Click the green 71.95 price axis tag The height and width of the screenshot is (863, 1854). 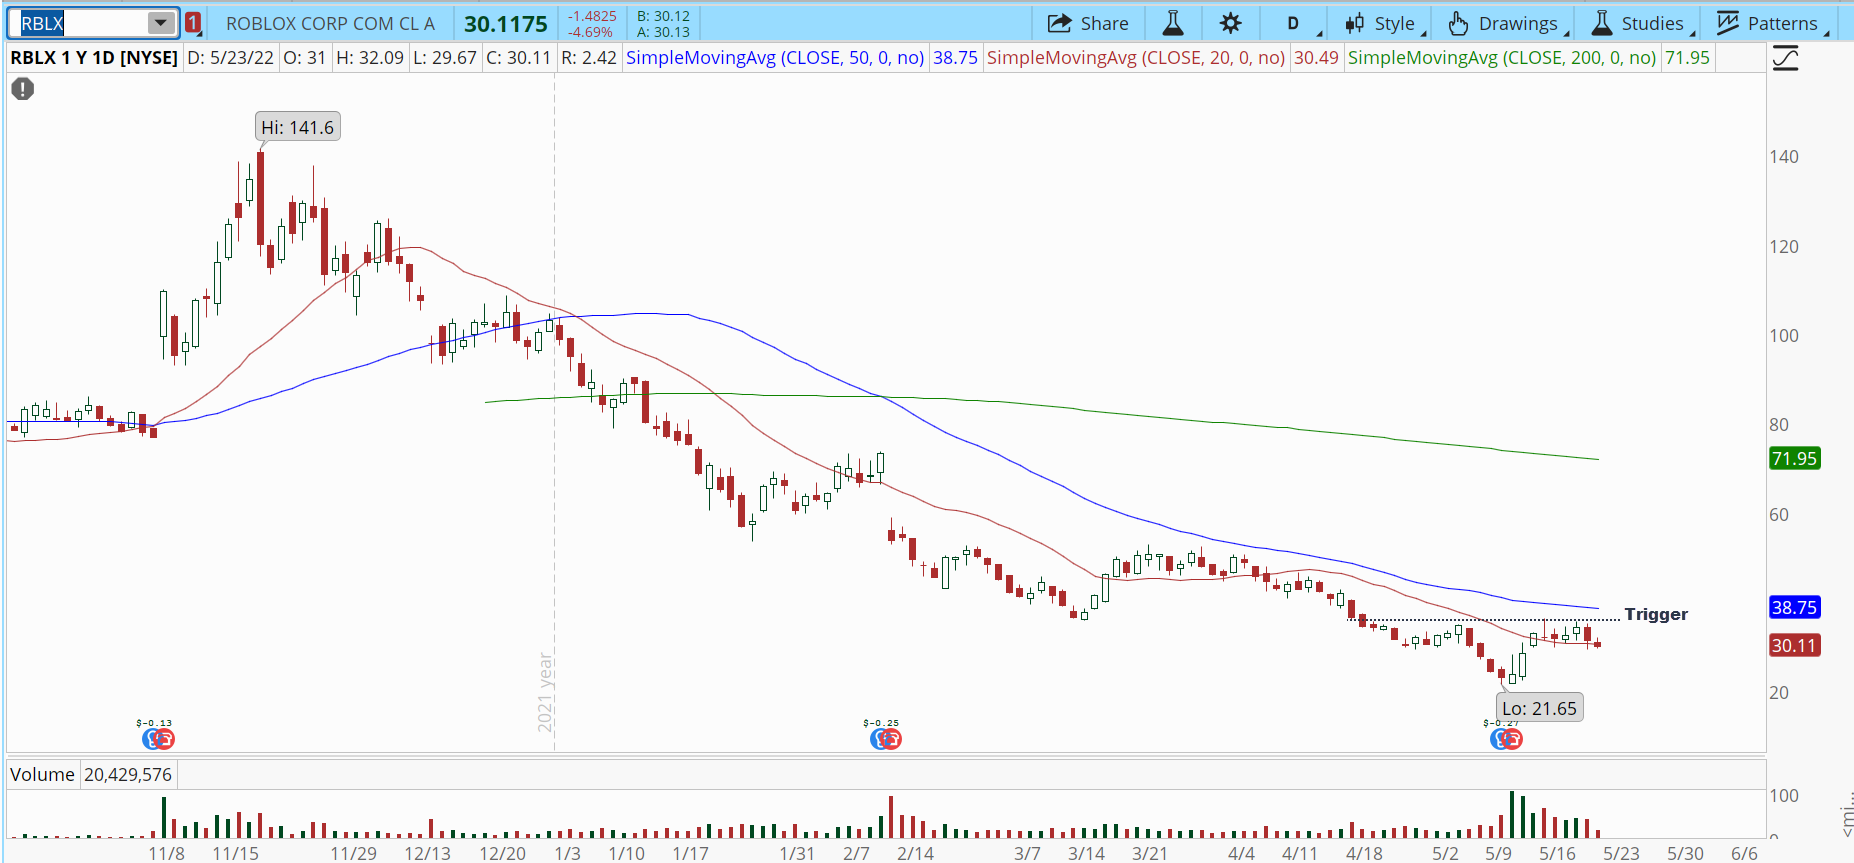point(1794,459)
